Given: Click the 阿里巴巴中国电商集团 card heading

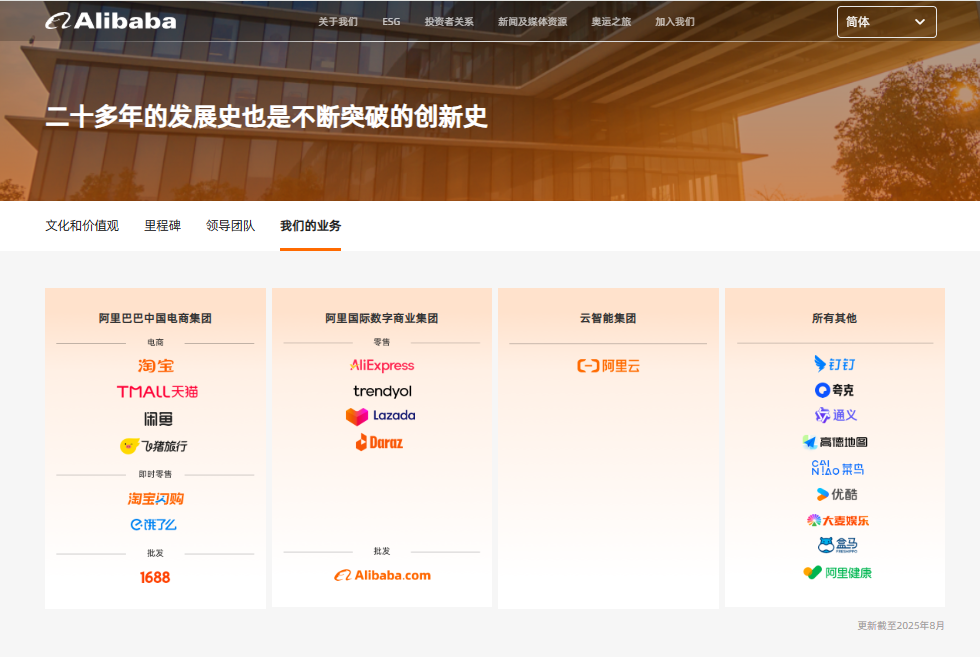Looking at the screenshot, I should pos(155,318).
